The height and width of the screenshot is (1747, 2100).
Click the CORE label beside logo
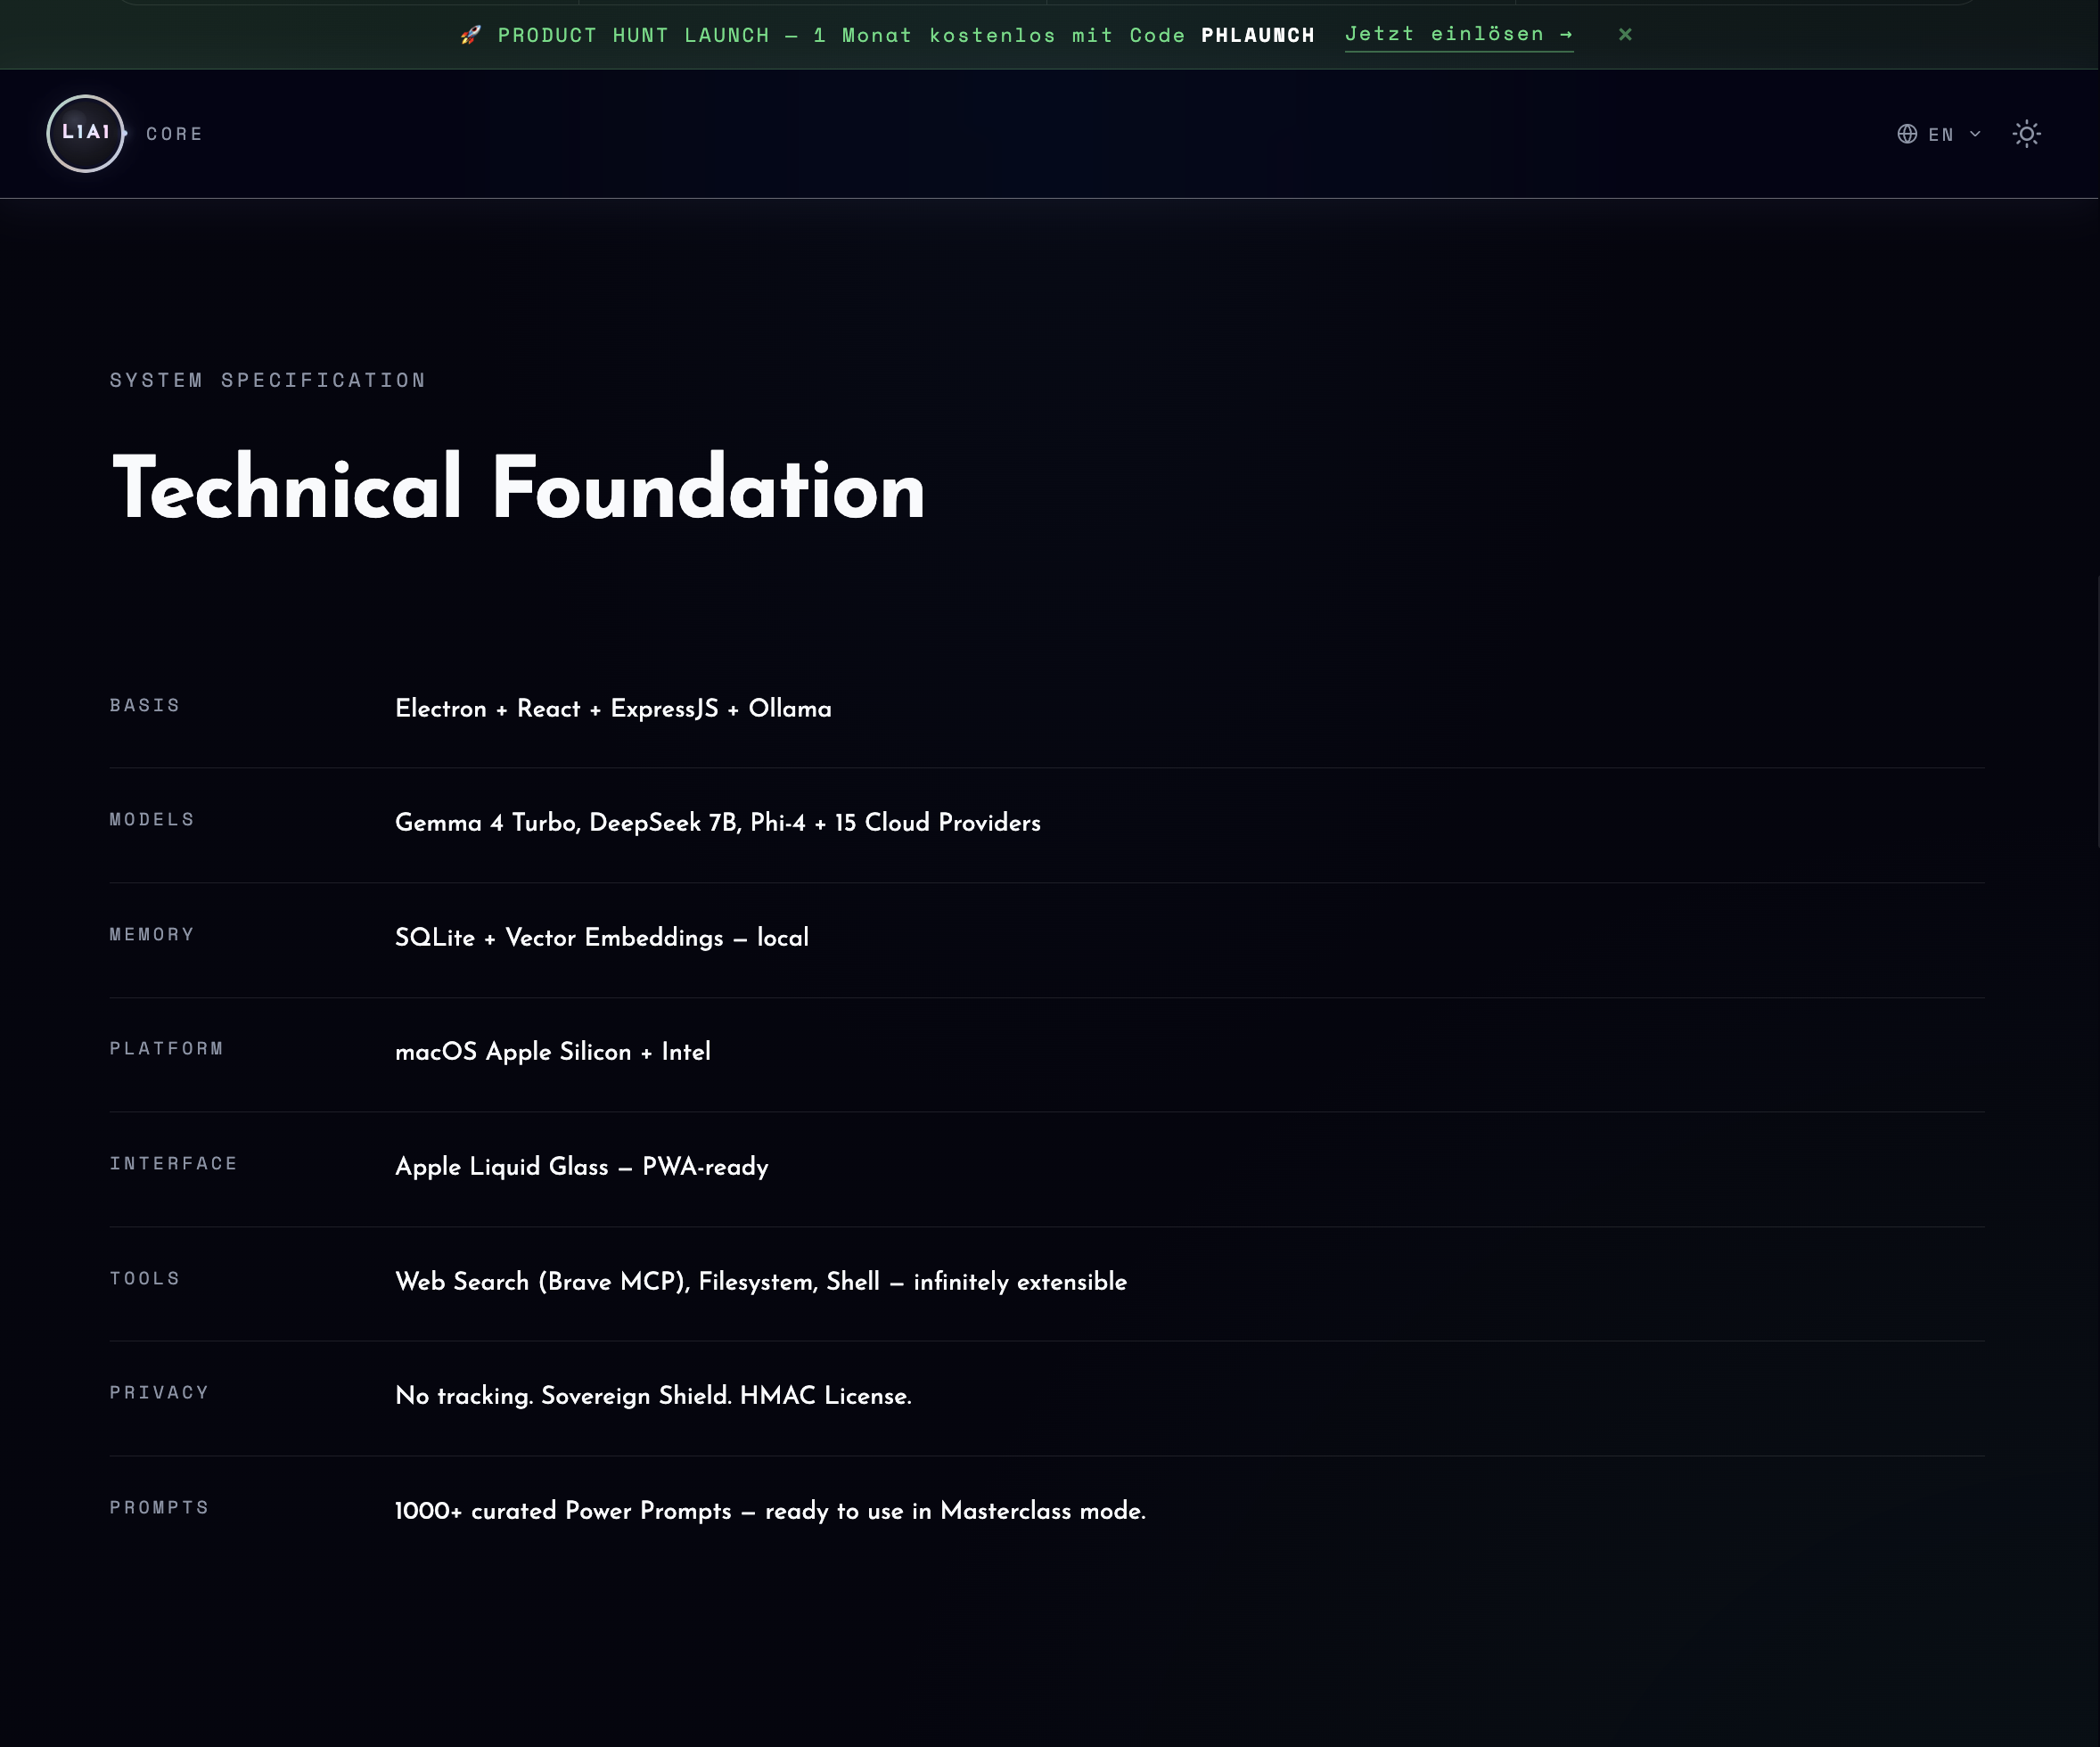tap(174, 134)
